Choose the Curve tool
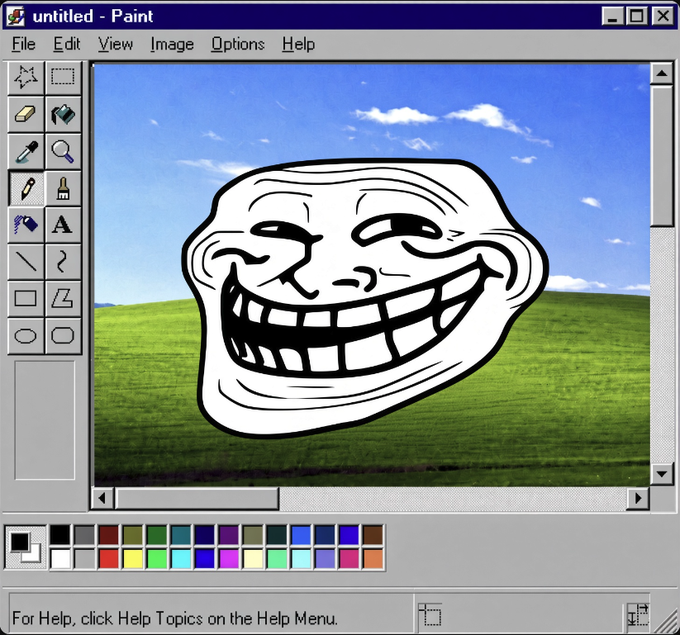This screenshot has width=680, height=635. pyautogui.click(x=63, y=262)
